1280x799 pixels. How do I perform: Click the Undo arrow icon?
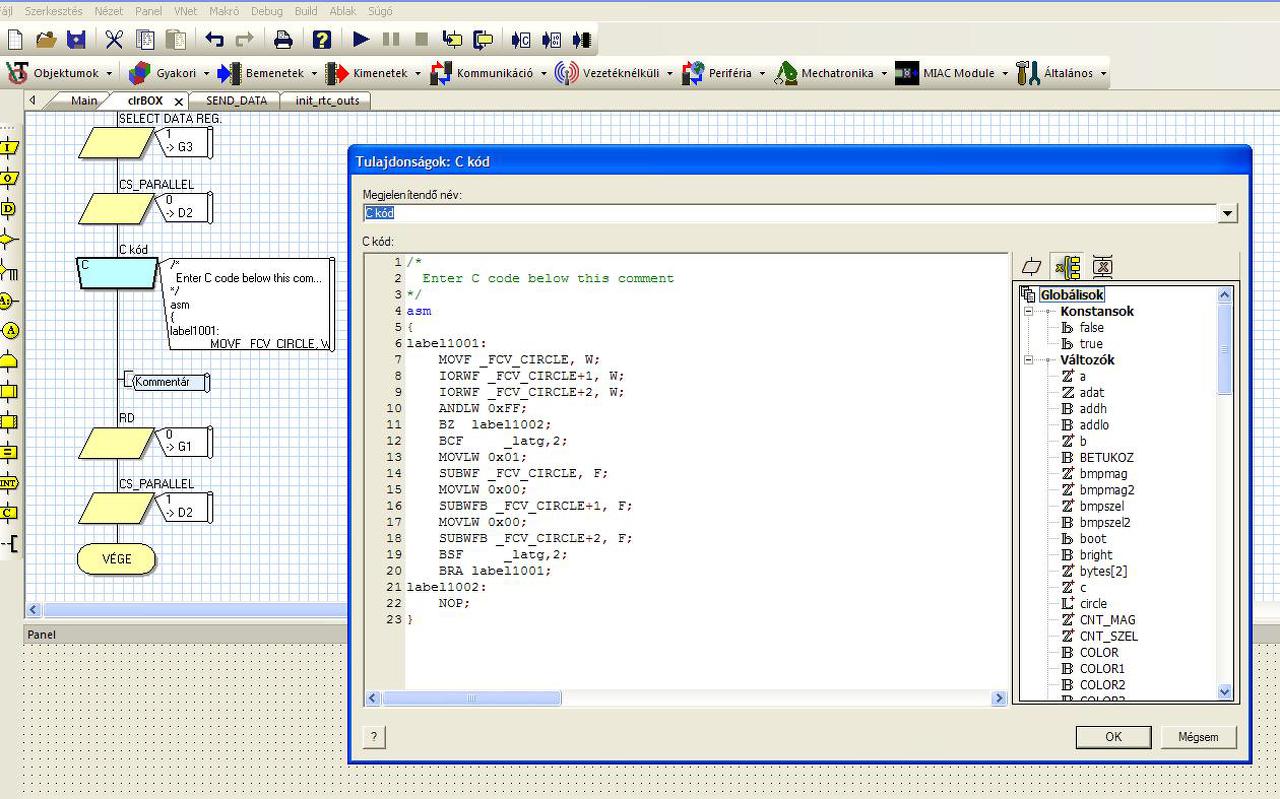[214, 39]
